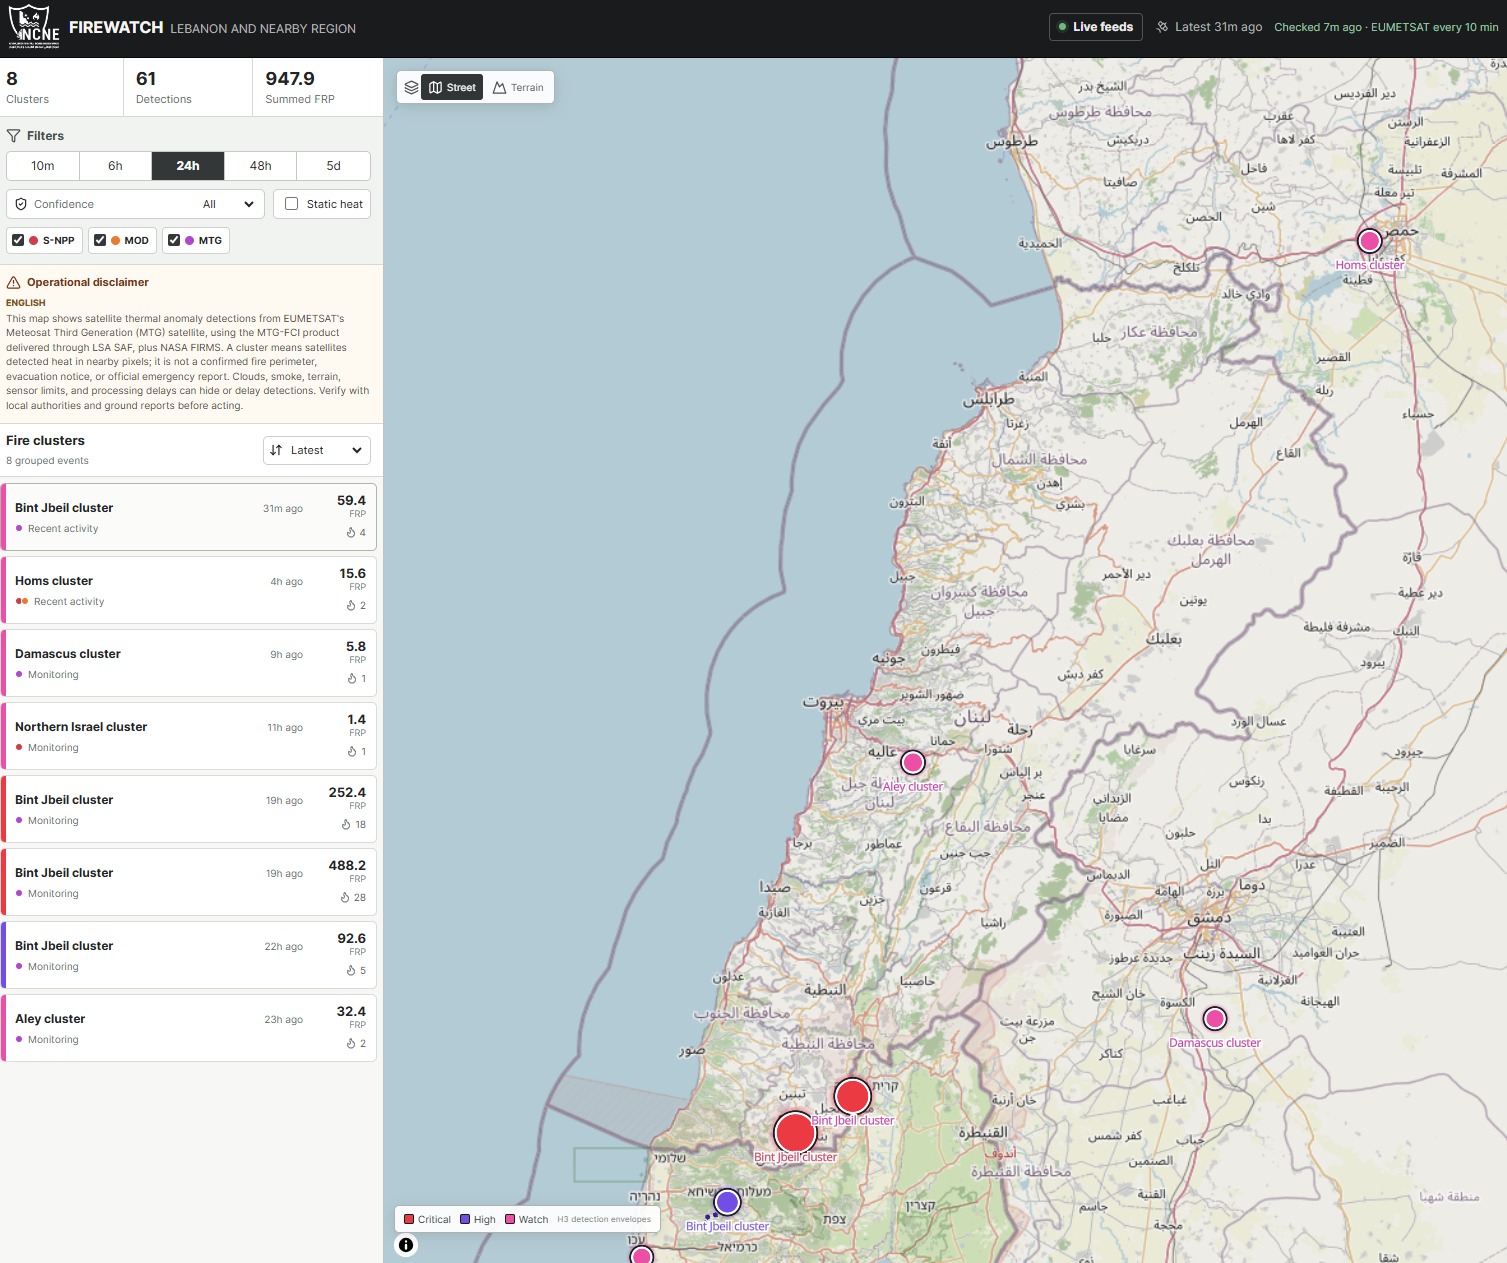This screenshot has height=1263, width=1507.
Task: Select the 5d time range
Action: 334,166
